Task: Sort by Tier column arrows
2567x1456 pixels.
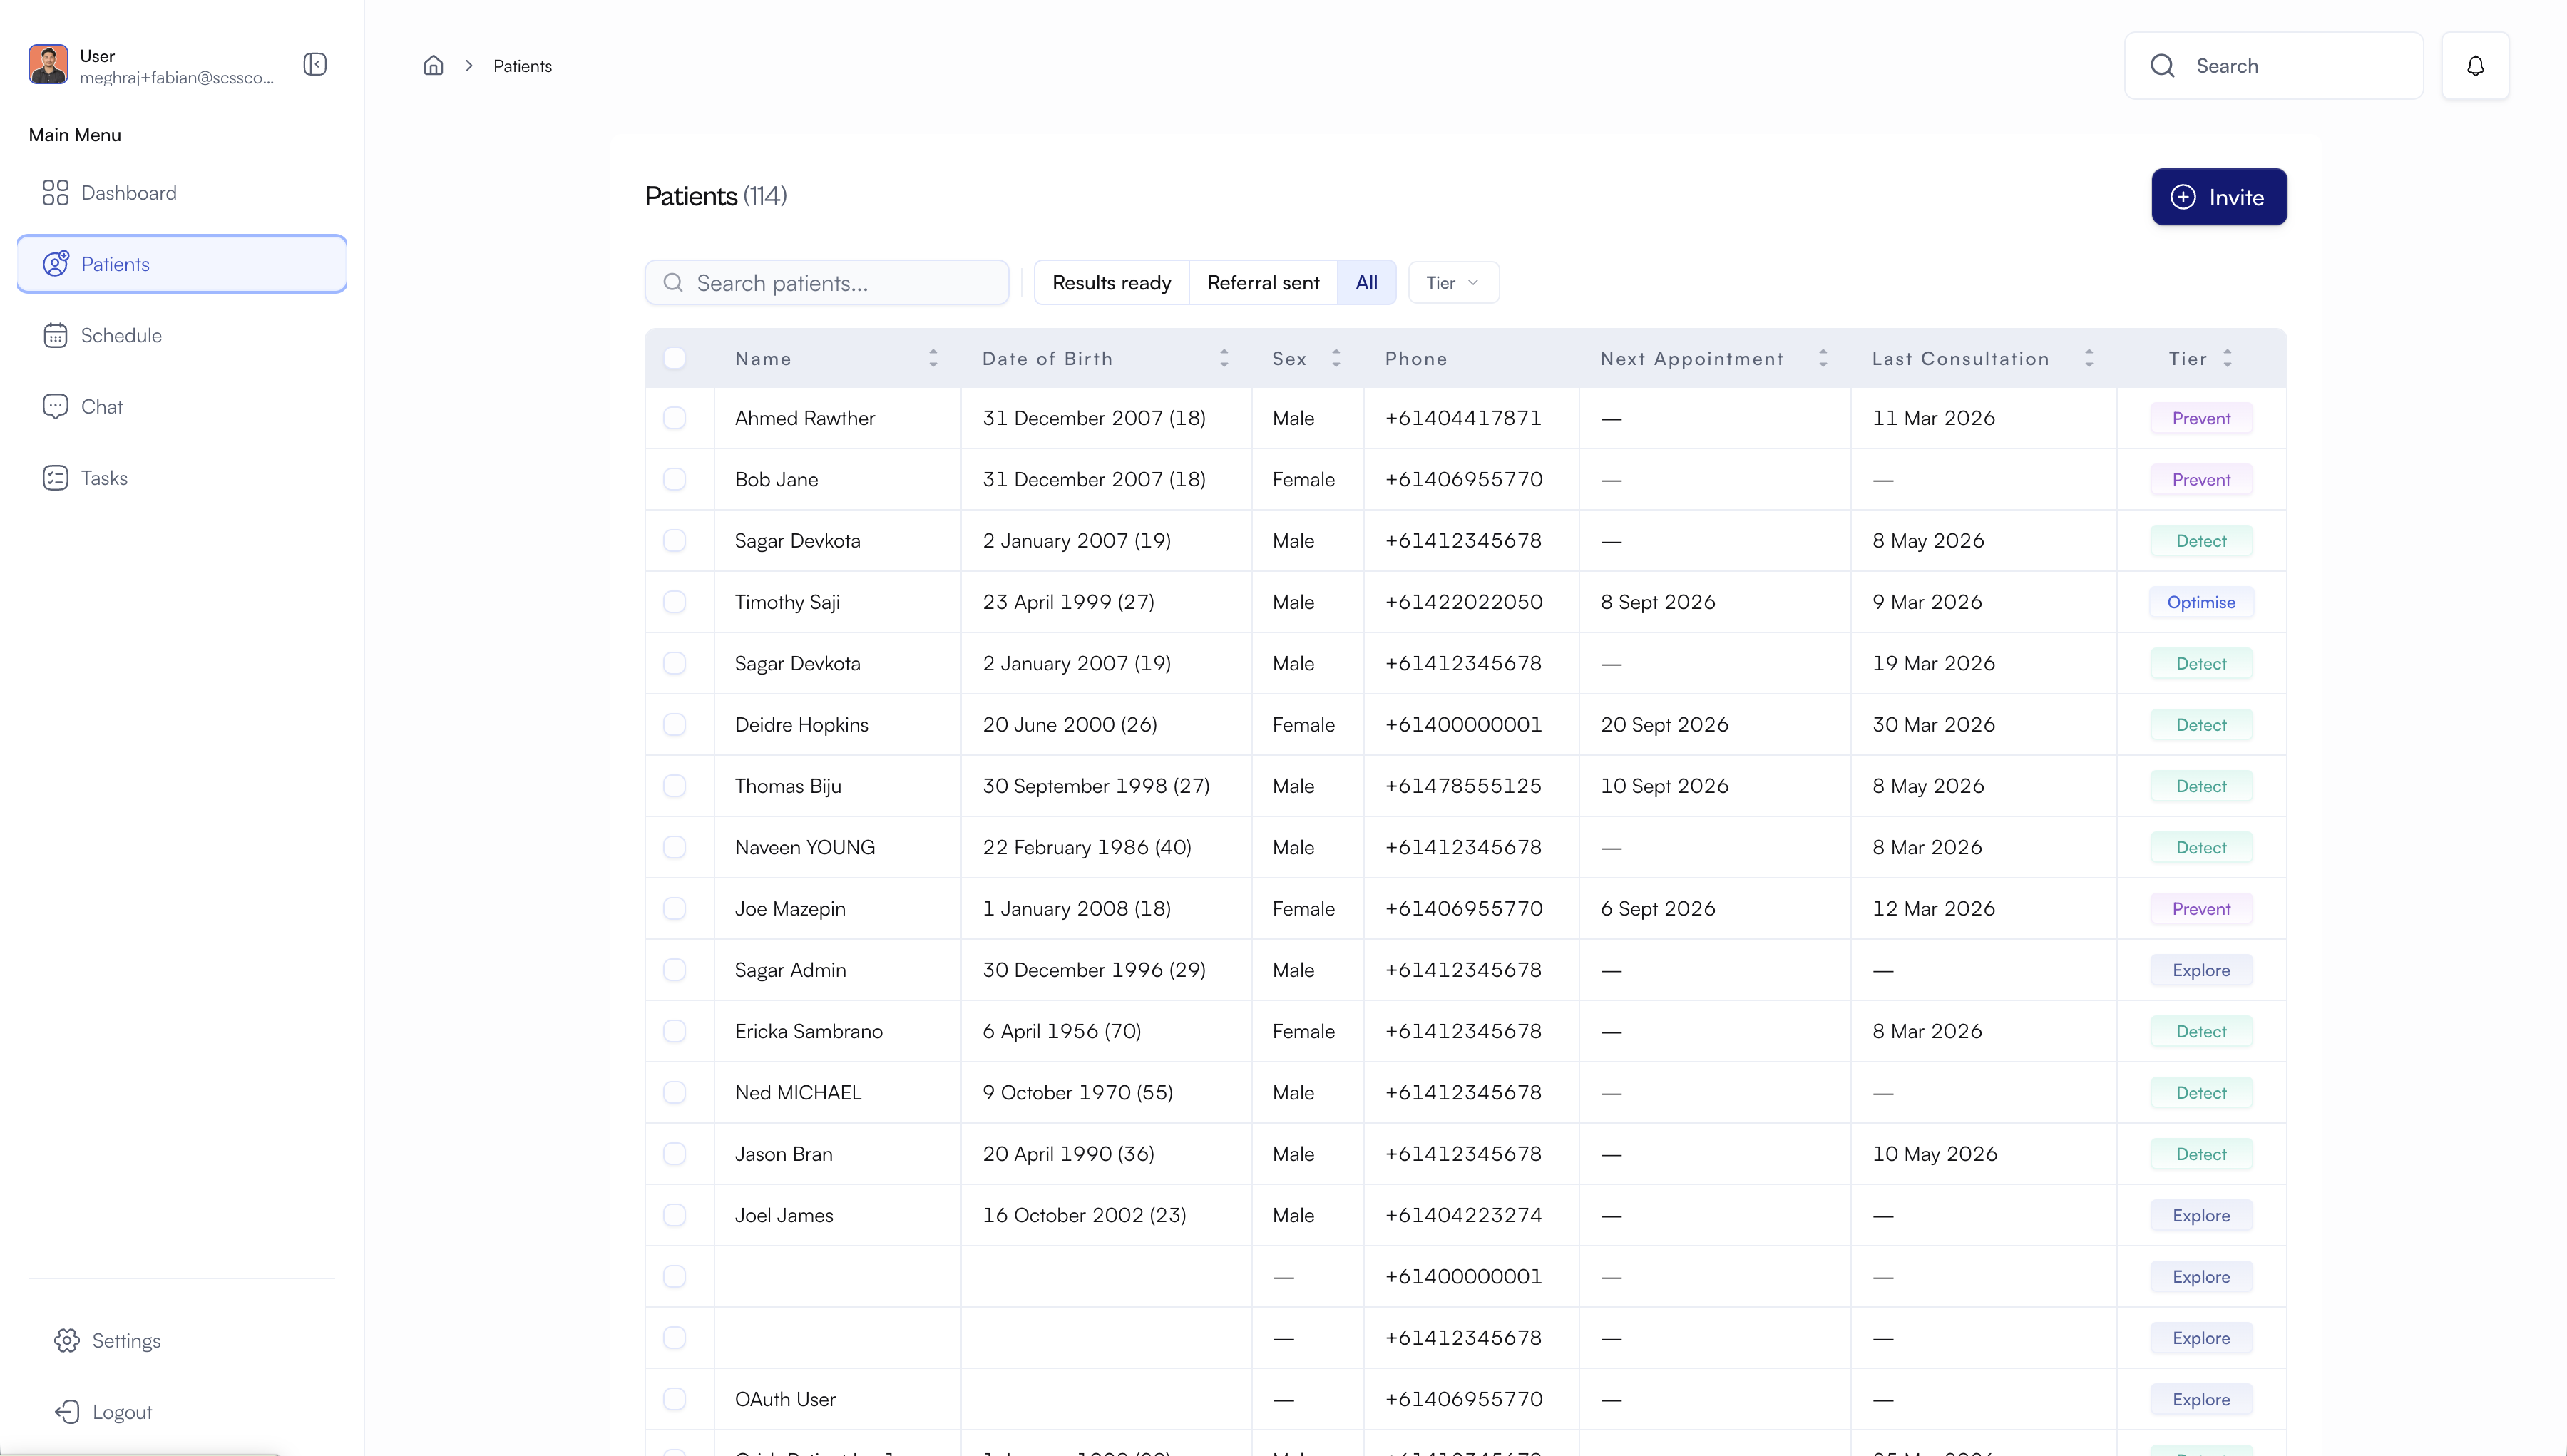Action: (x=2227, y=358)
